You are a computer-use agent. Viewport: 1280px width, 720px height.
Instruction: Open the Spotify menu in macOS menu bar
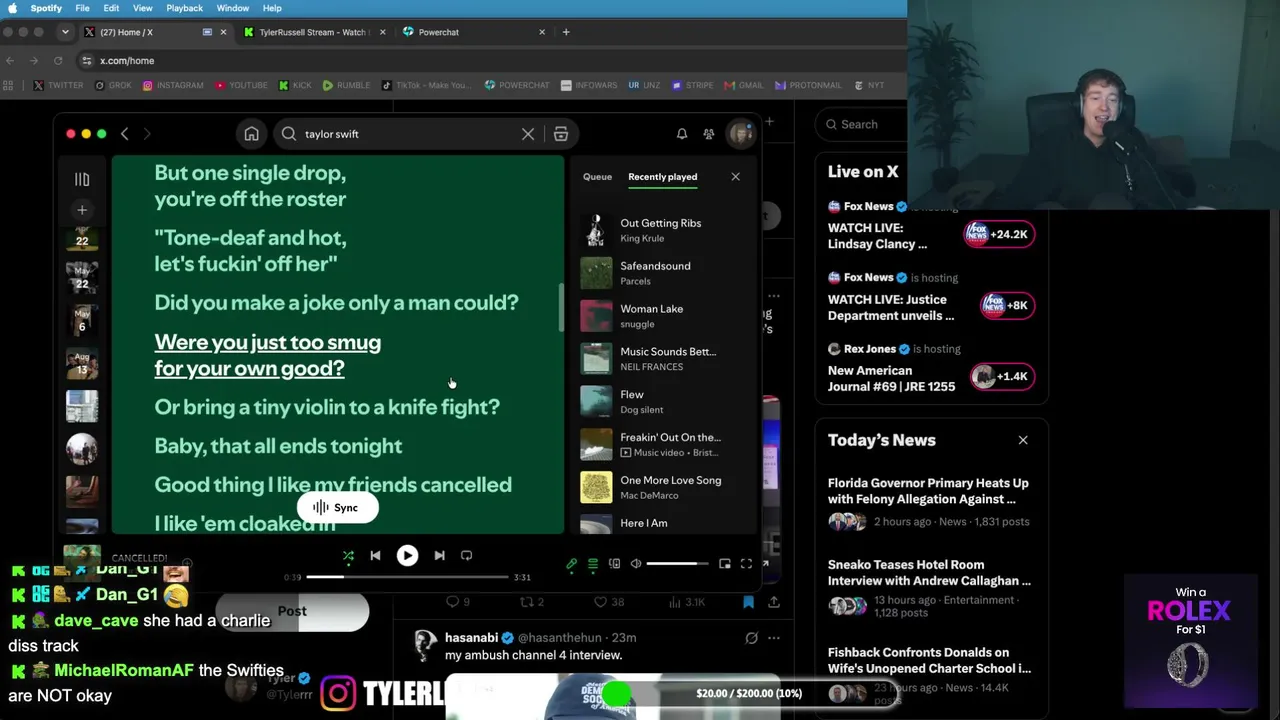46,8
